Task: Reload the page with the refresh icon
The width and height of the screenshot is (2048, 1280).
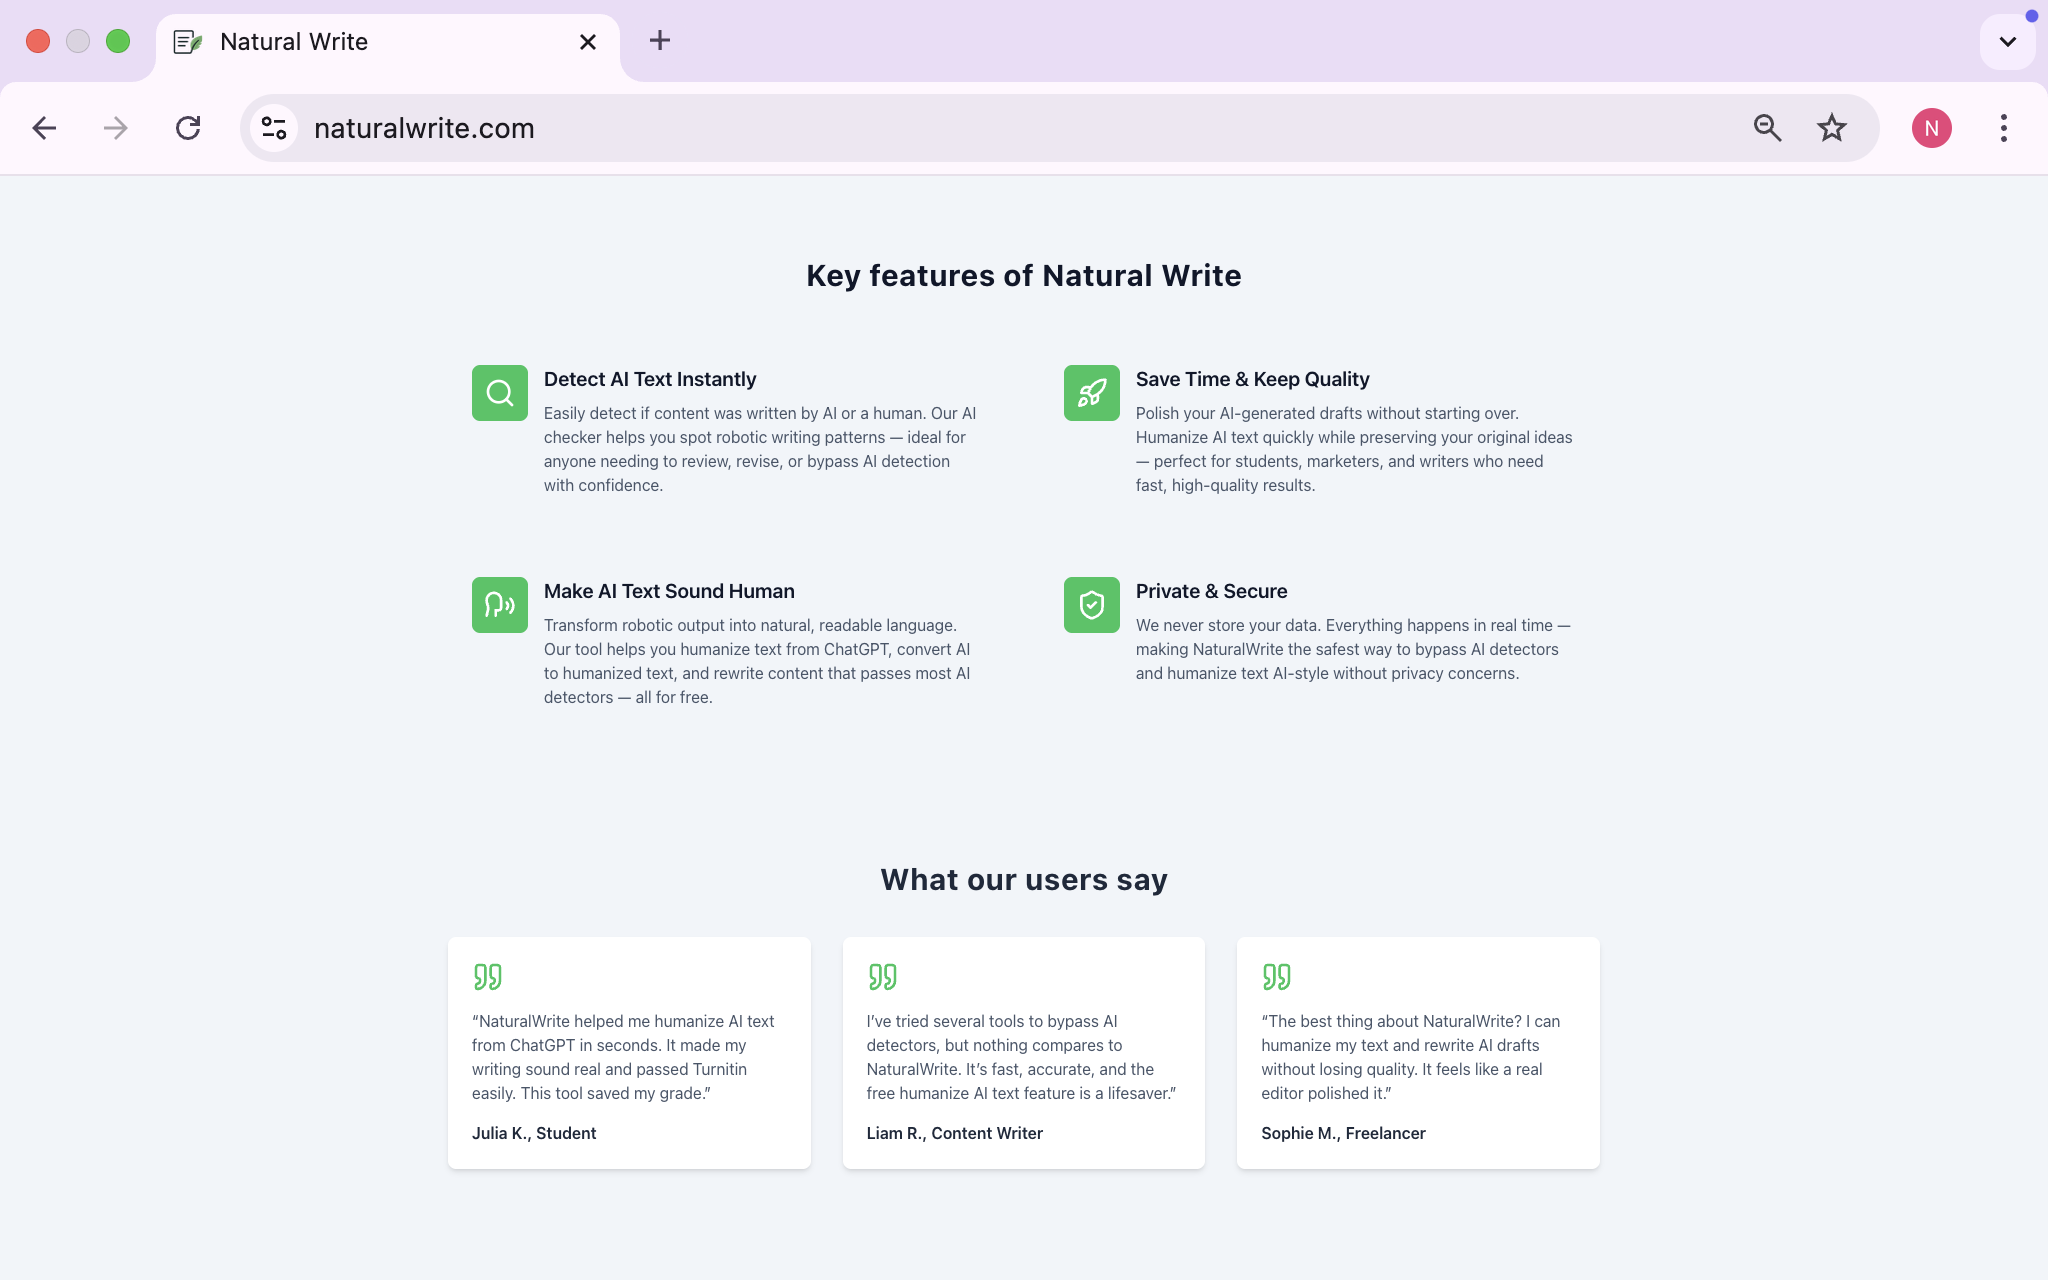Action: pos(188,128)
